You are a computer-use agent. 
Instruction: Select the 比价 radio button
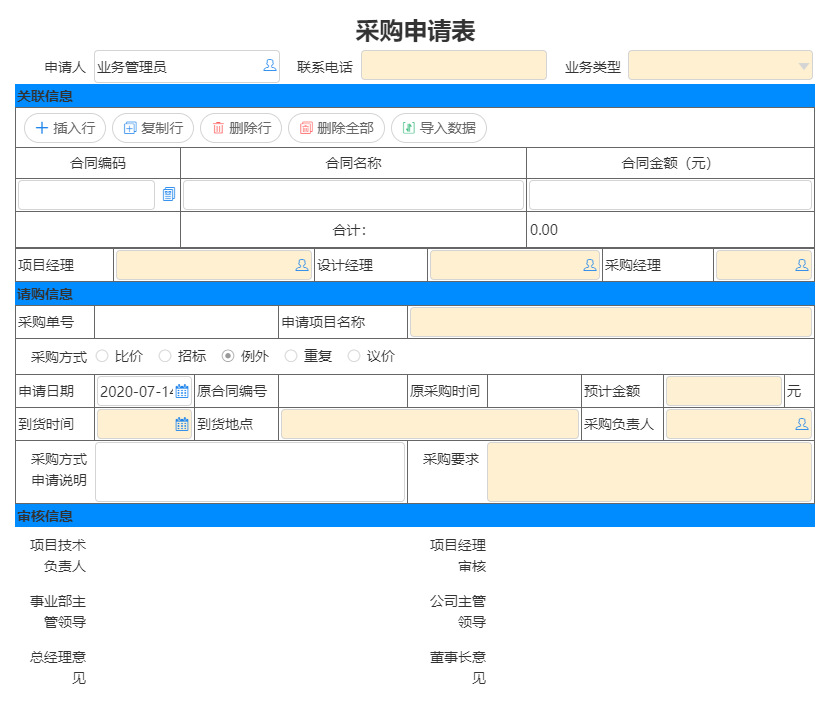tap(102, 356)
